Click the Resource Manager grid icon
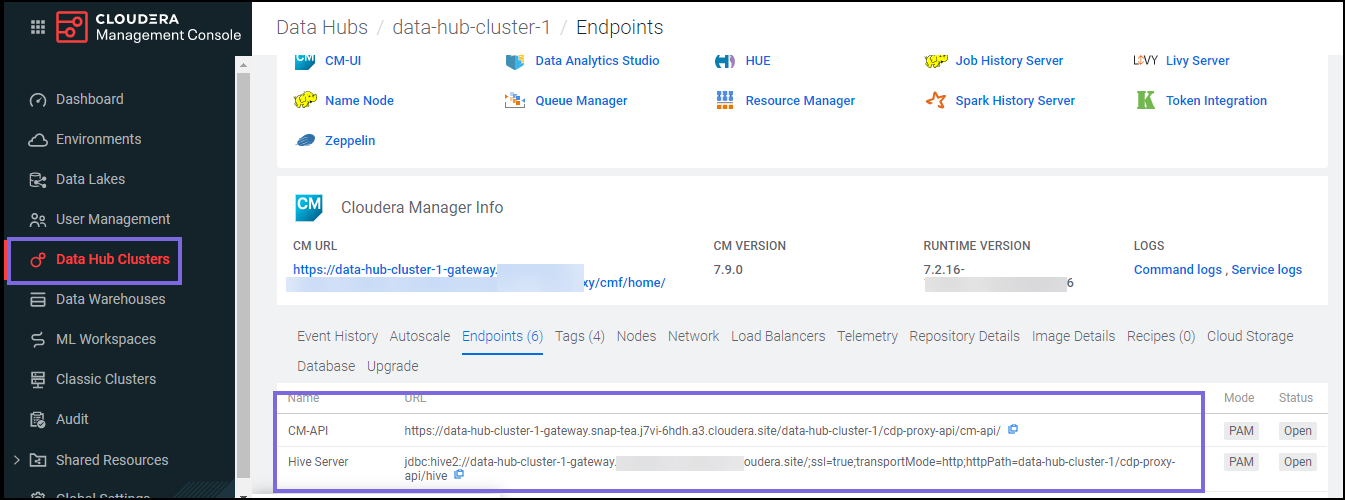The image size is (1345, 500). tap(725, 100)
